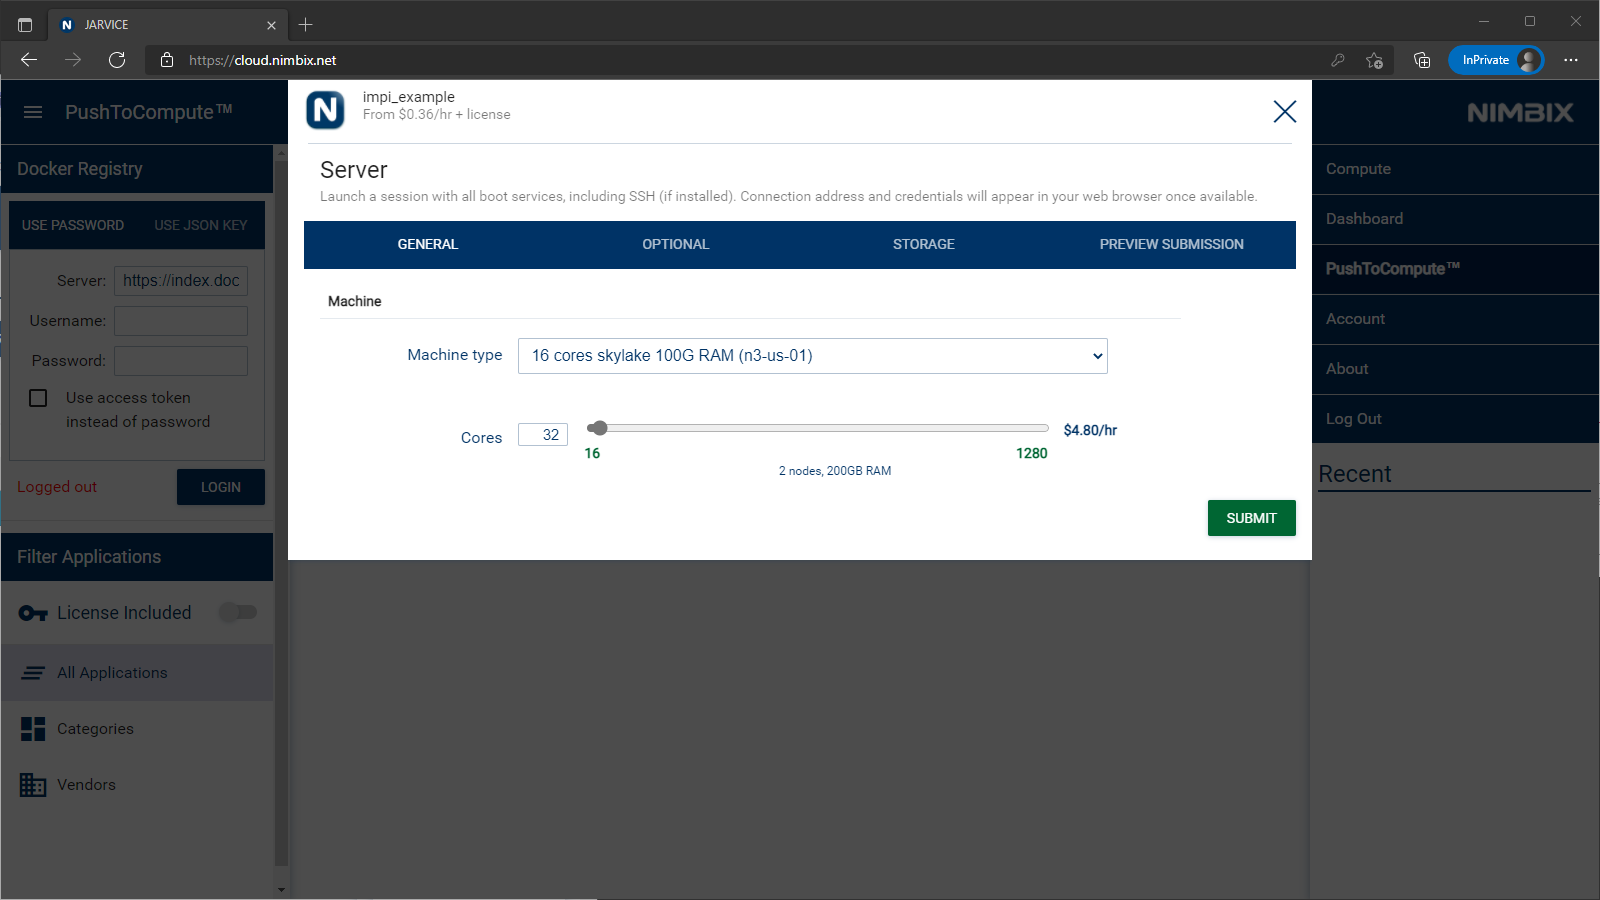Click Log Out in the right menu
This screenshot has width=1600, height=900.
tap(1455, 419)
